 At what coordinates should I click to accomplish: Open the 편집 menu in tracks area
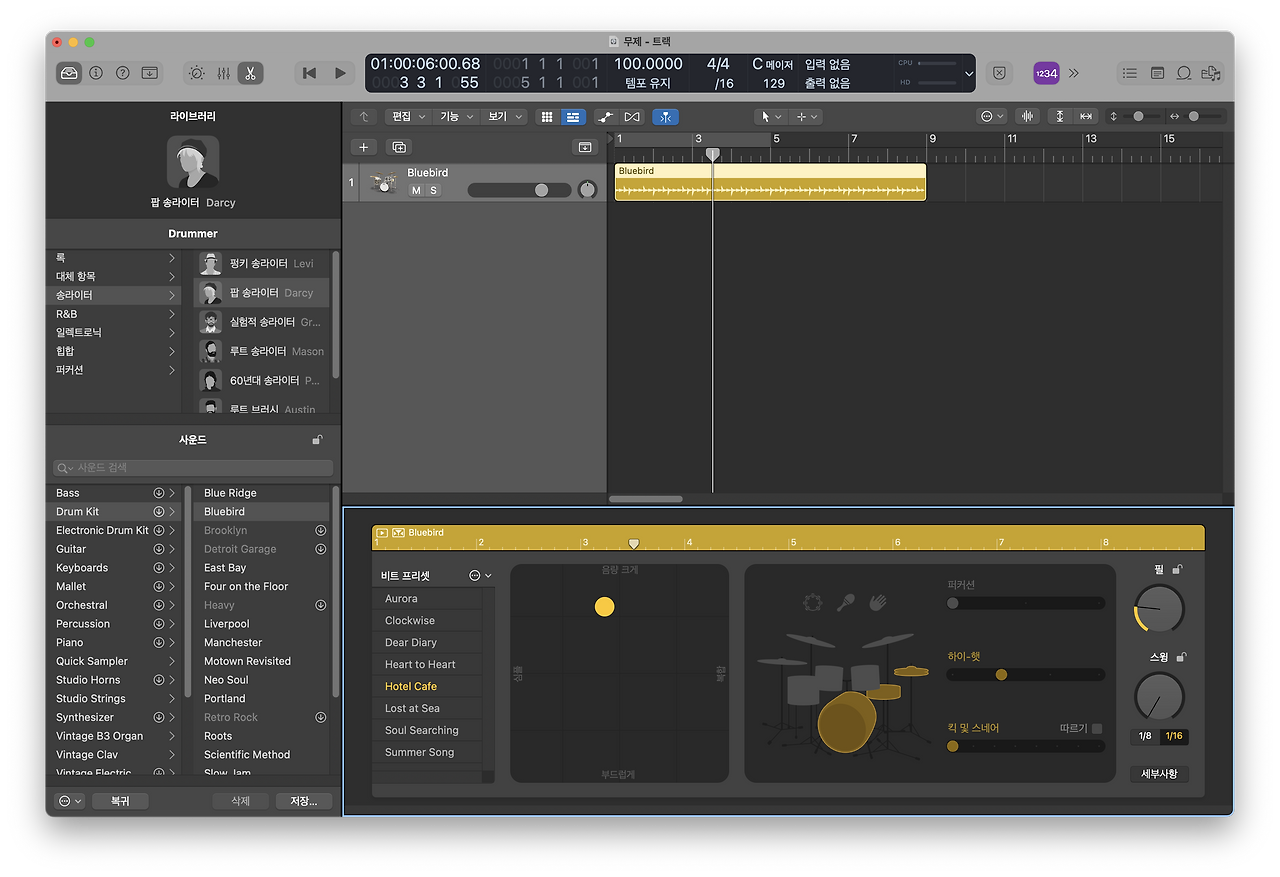point(409,117)
